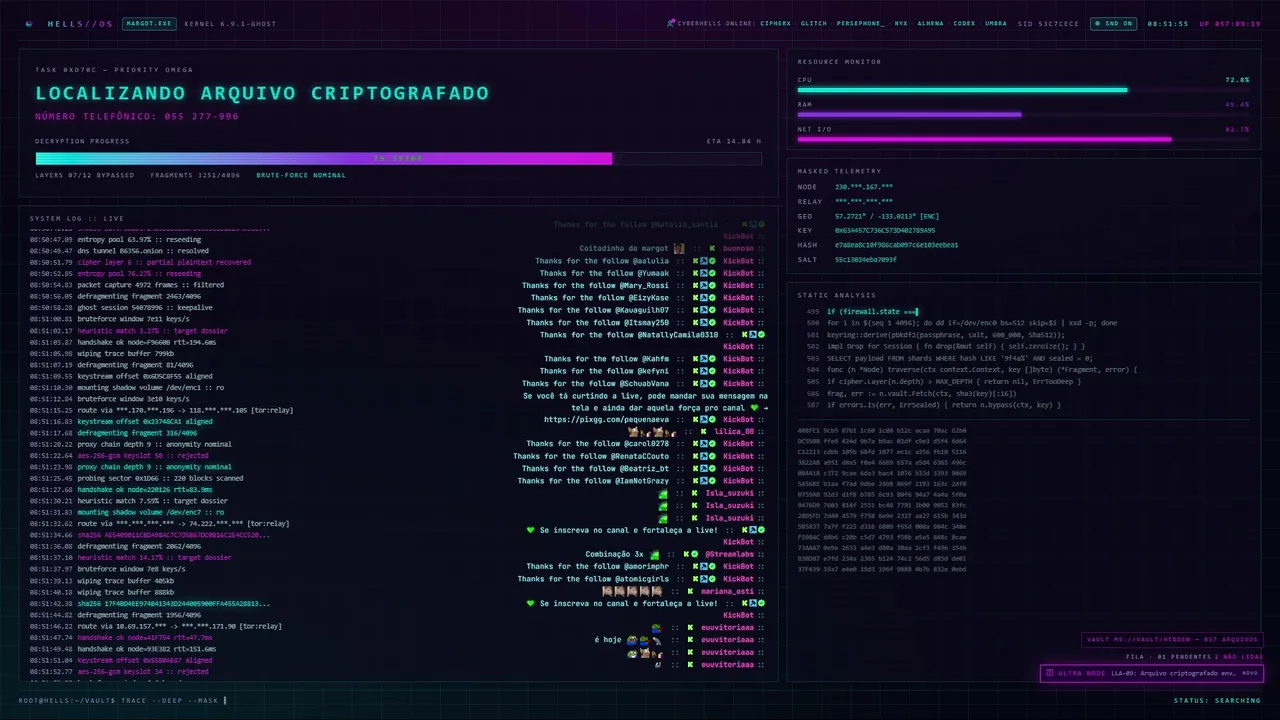
Task: Click the green heart before 'tela e ainda dar'
Action: pyautogui.click(x=755, y=407)
